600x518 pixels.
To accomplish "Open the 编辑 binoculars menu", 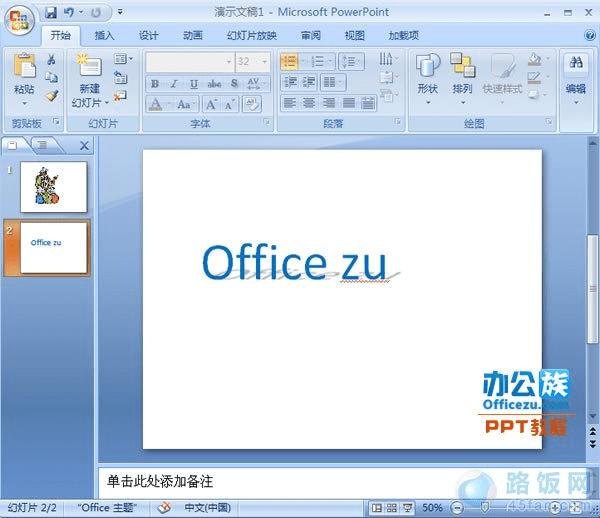I will (x=576, y=80).
